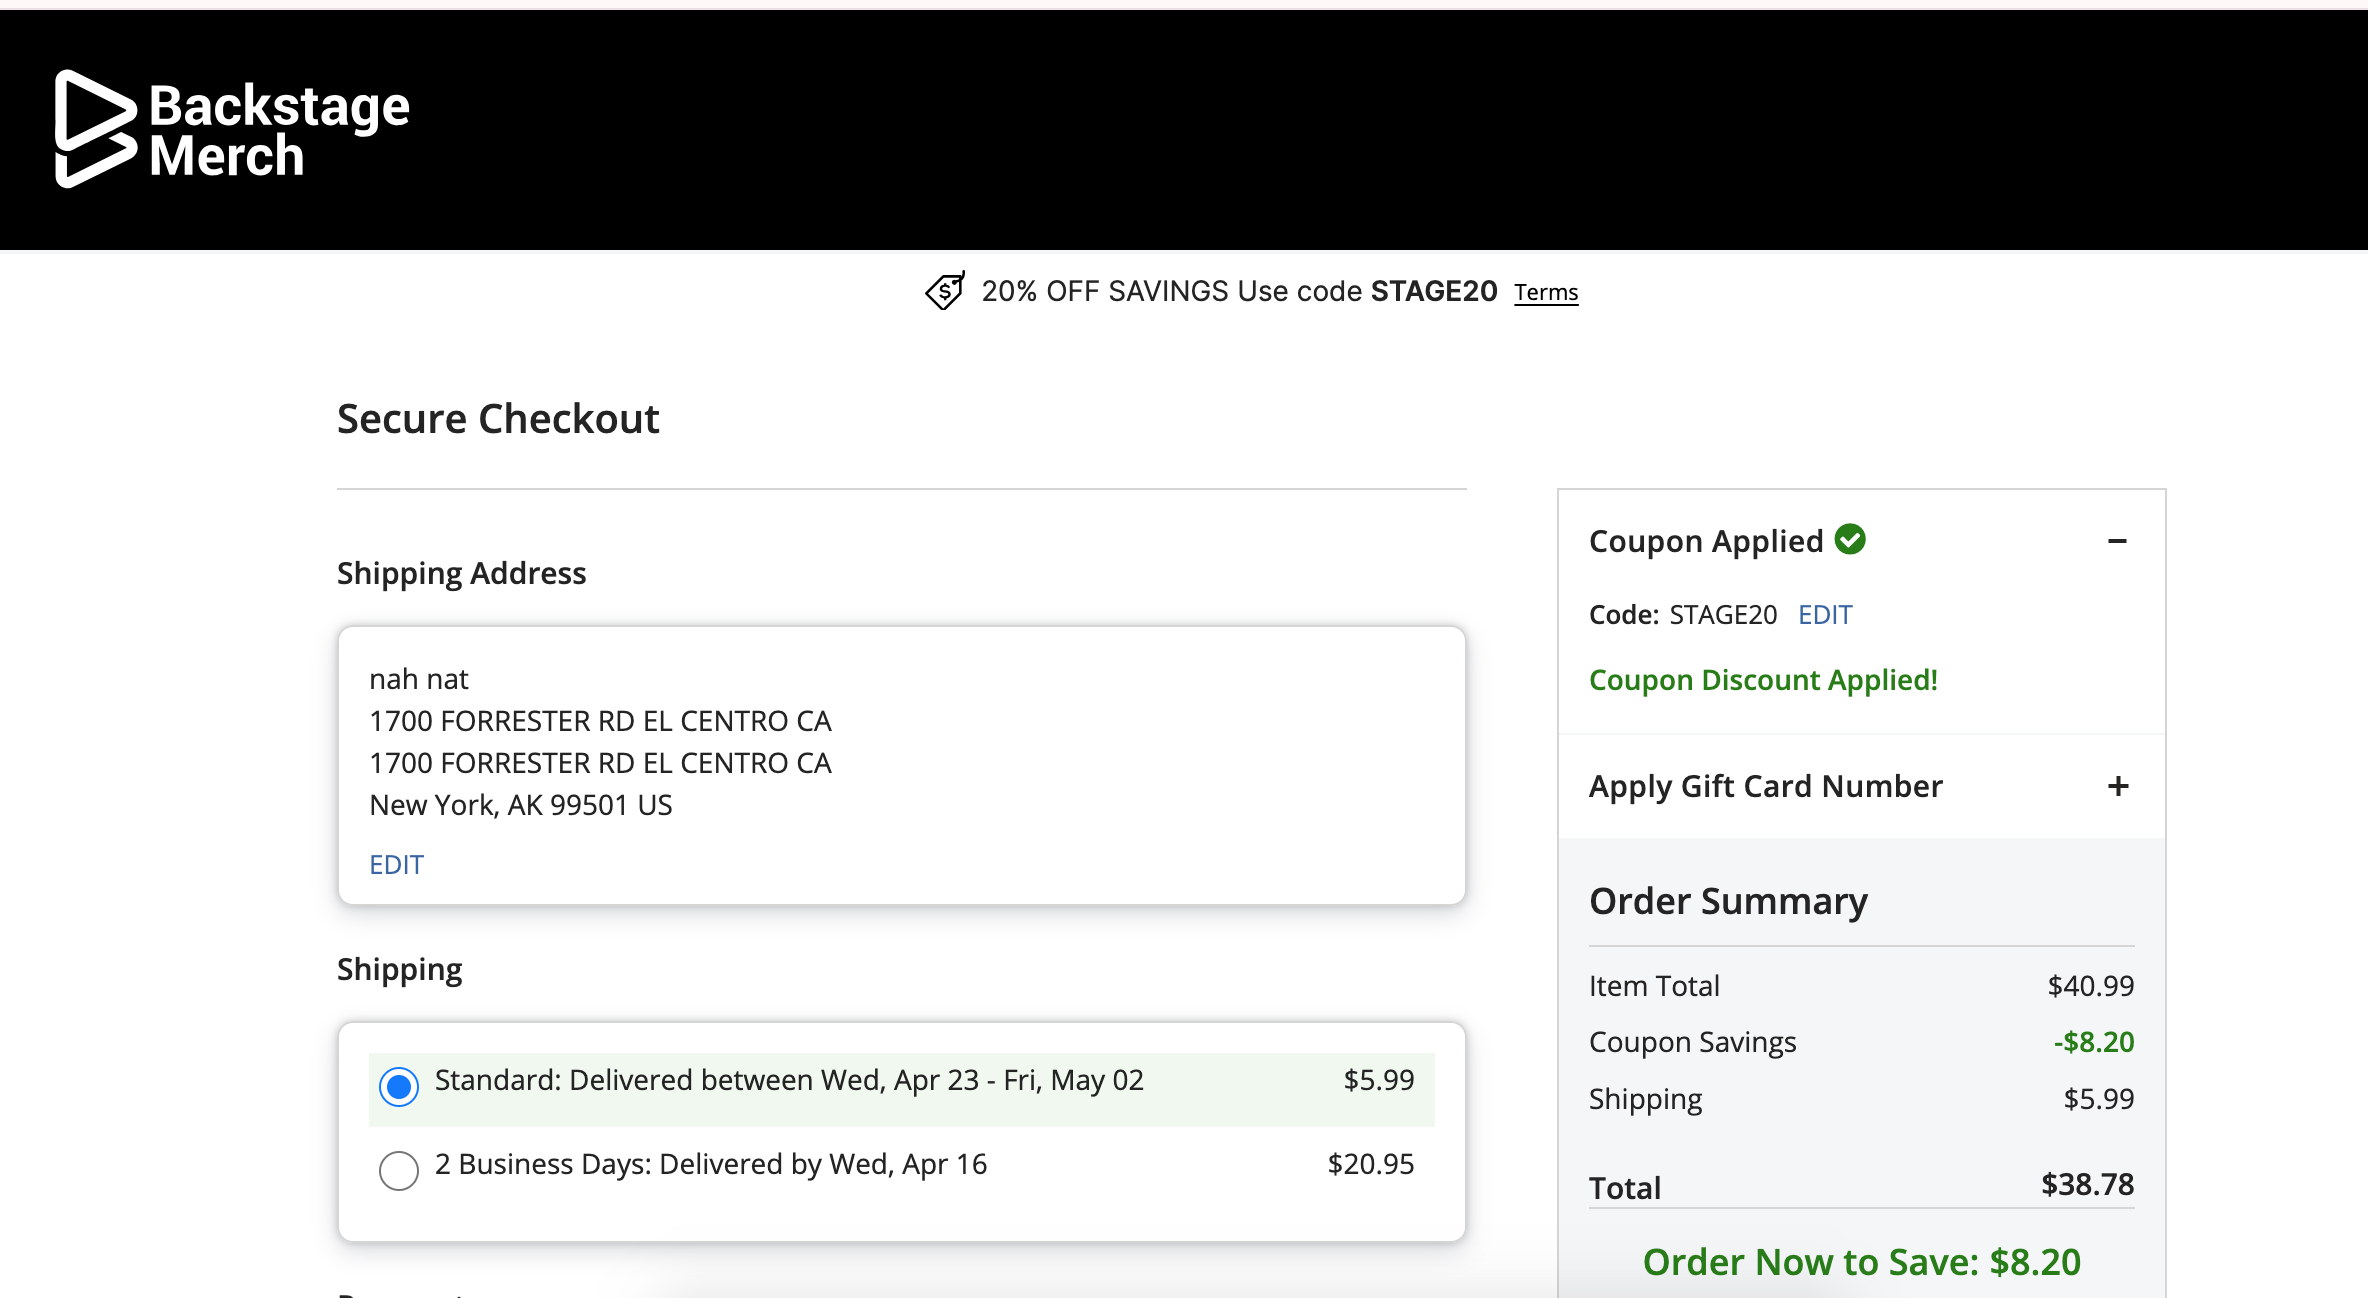Click the green coupon applied checkmark
This screenshot has height=1298, width=2368.
(1850, 539)
